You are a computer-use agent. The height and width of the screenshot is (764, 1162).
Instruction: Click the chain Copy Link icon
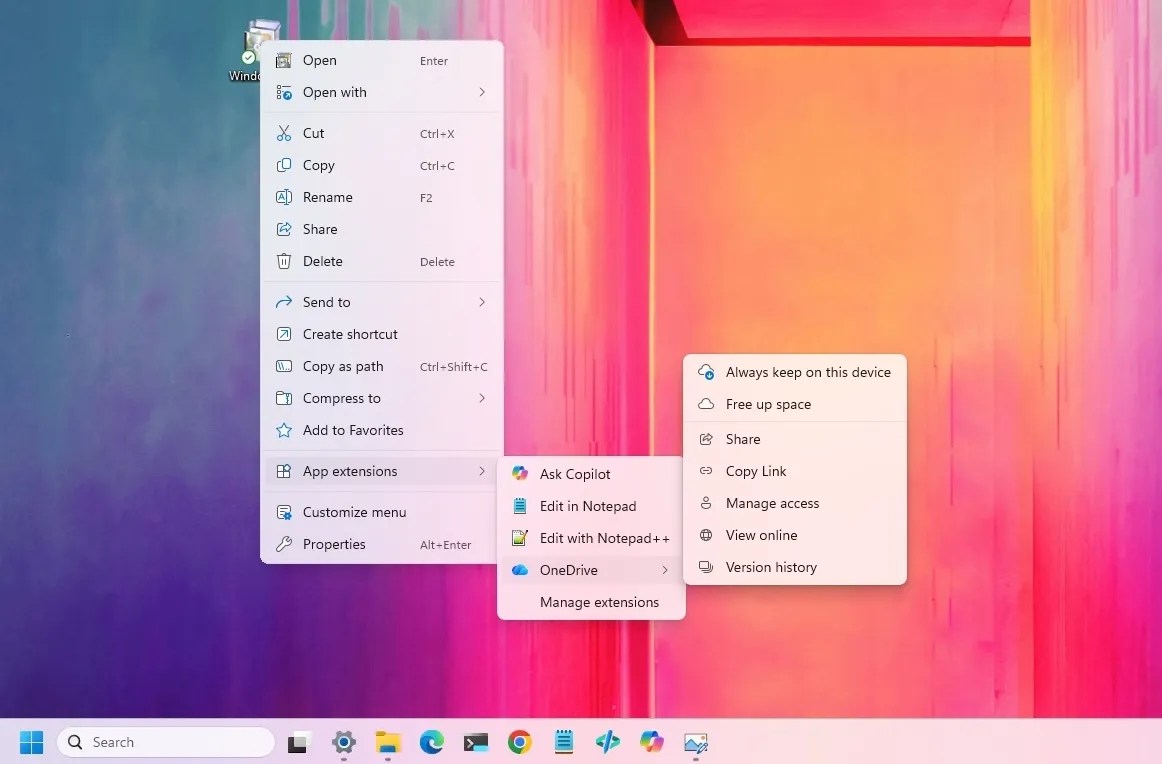[x=706, y=471]
